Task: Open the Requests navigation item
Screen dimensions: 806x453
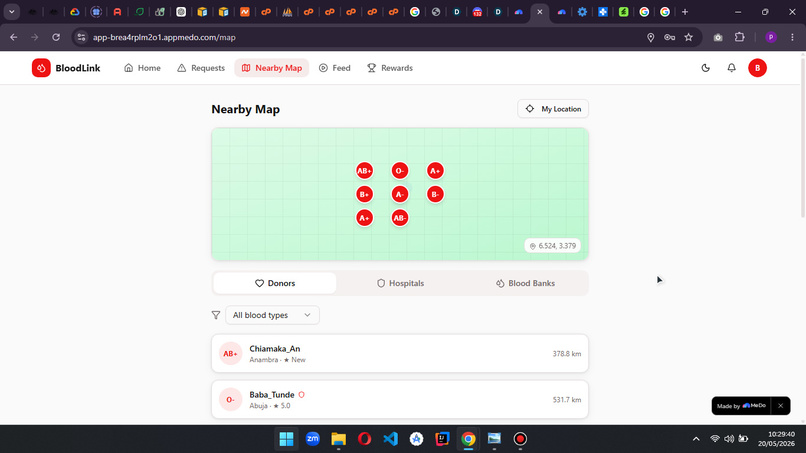Action: tap(201, 68)
